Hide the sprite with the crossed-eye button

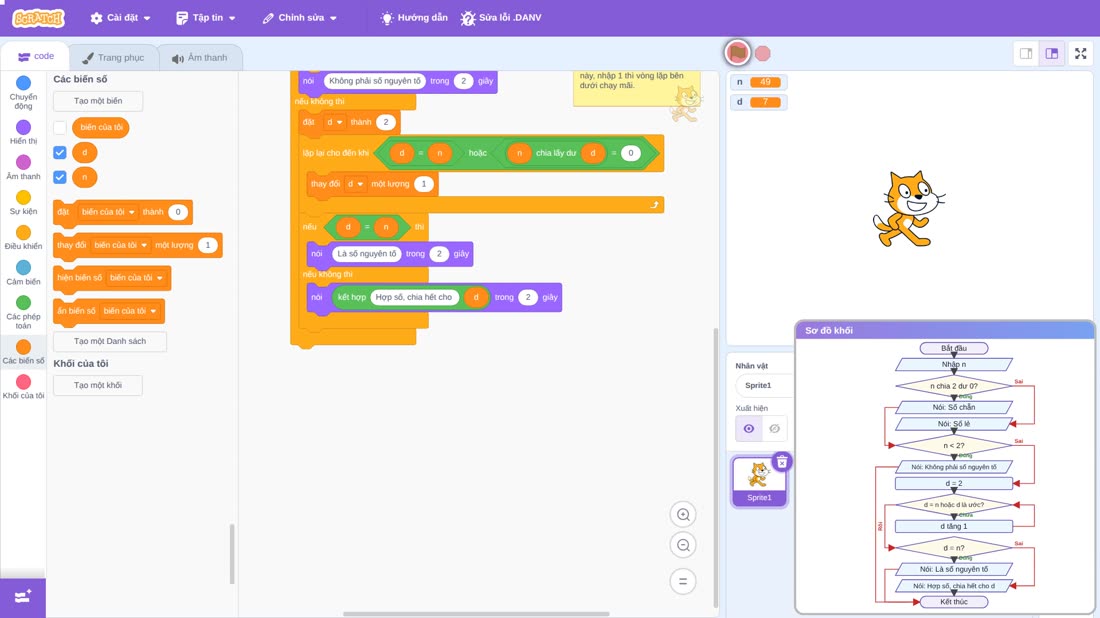click(774, 429)
